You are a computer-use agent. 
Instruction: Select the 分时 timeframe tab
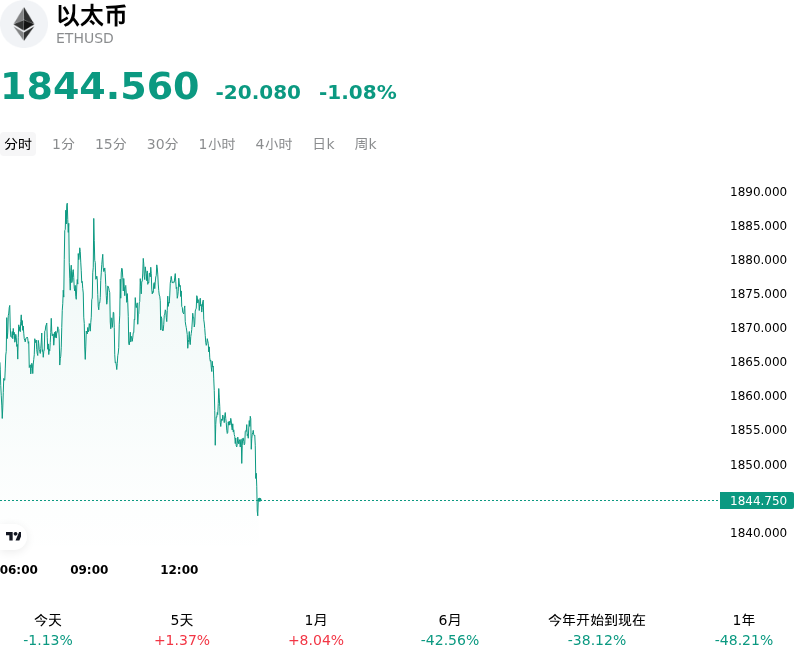18,144
